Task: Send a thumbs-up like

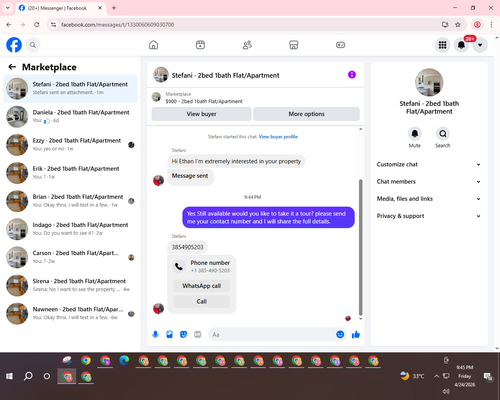Action: tap(356, 334)
